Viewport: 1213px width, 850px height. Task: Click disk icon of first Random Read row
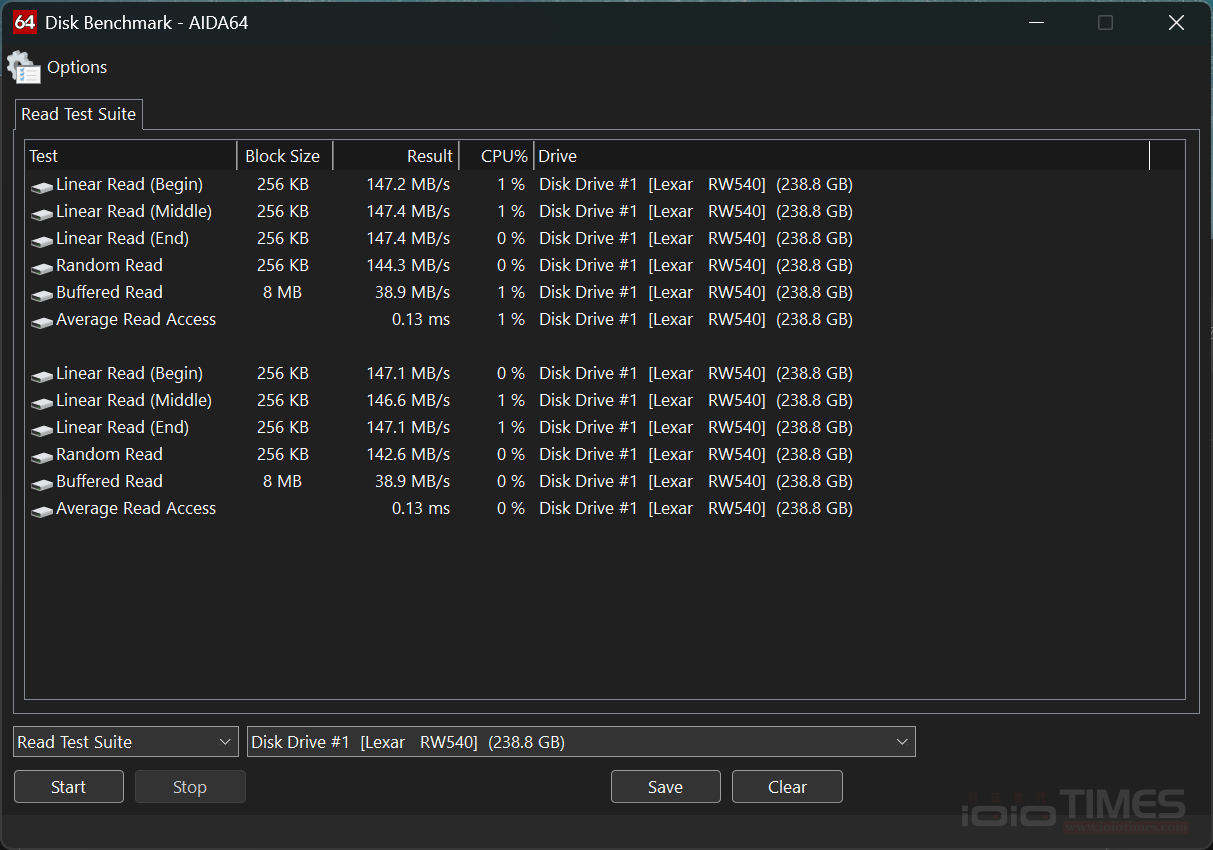pyautogui.click(x=41, y=268)
